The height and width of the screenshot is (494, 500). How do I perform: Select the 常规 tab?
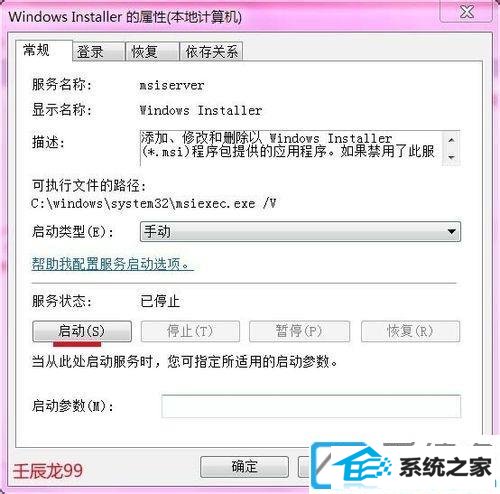point(44,50)
